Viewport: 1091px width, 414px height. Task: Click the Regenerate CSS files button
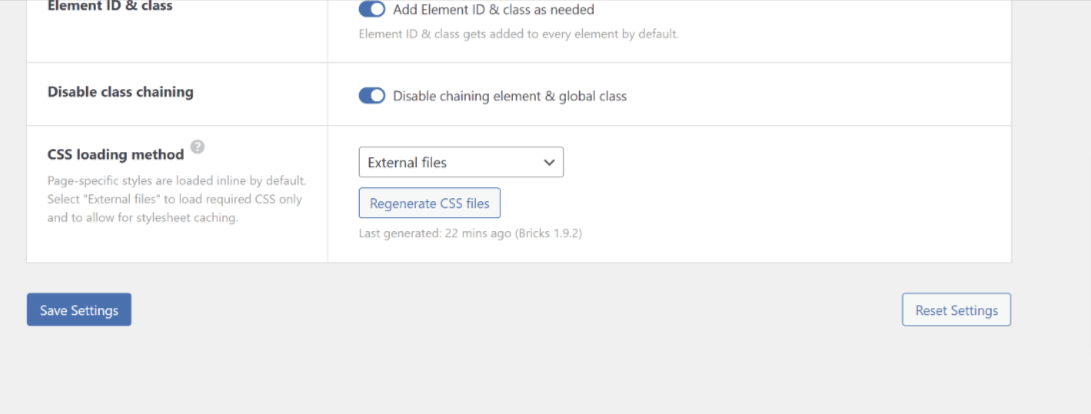point(429,204)
